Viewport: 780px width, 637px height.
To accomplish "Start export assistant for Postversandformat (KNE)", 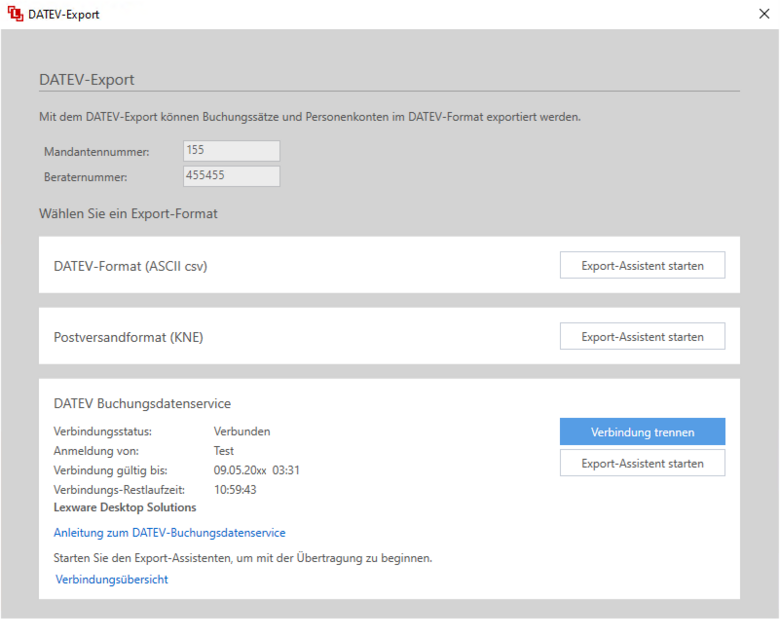I will (642, 336).
